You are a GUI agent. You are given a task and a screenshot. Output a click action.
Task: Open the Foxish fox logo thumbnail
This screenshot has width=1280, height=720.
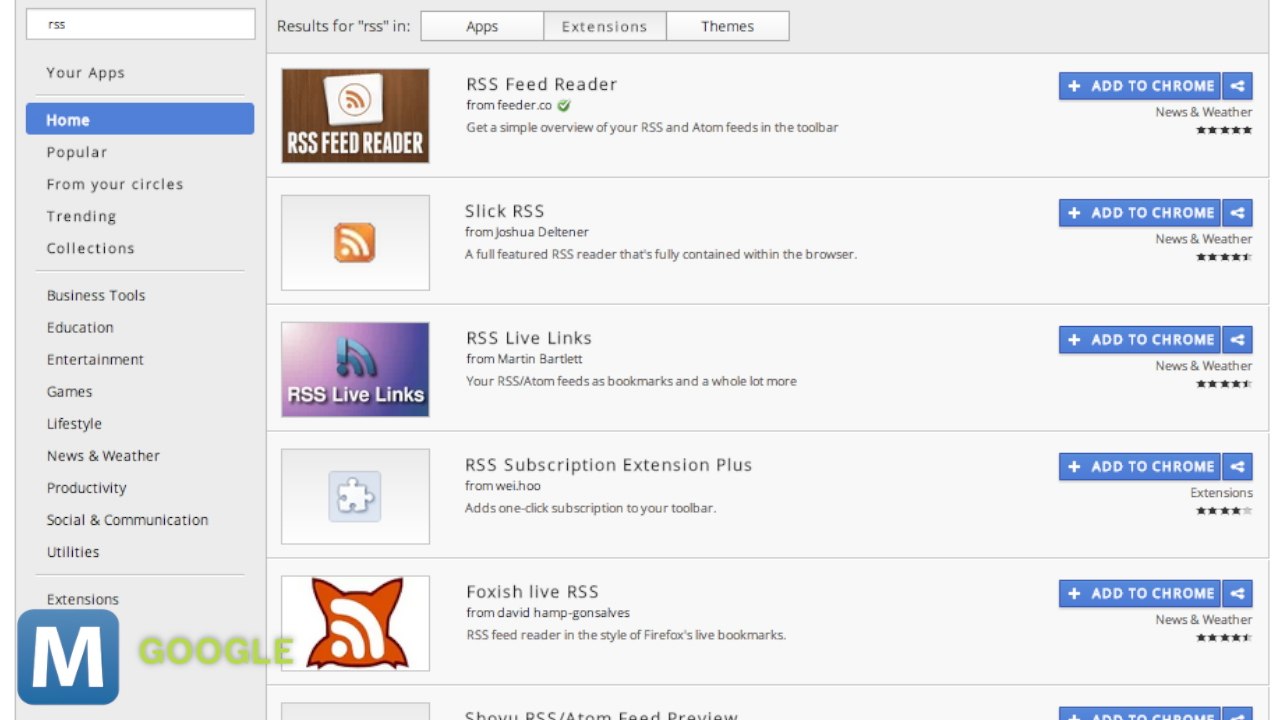click(x=355, y=624)
